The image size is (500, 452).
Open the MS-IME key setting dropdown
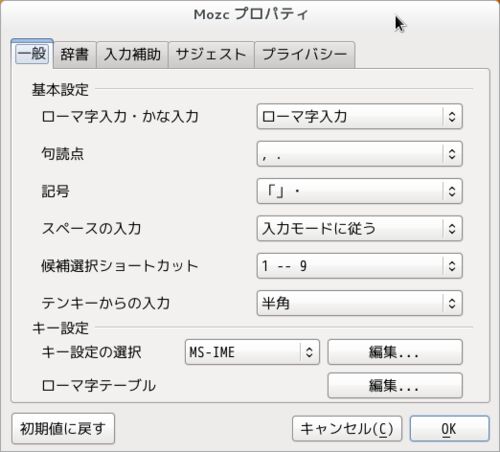(252, 352)
